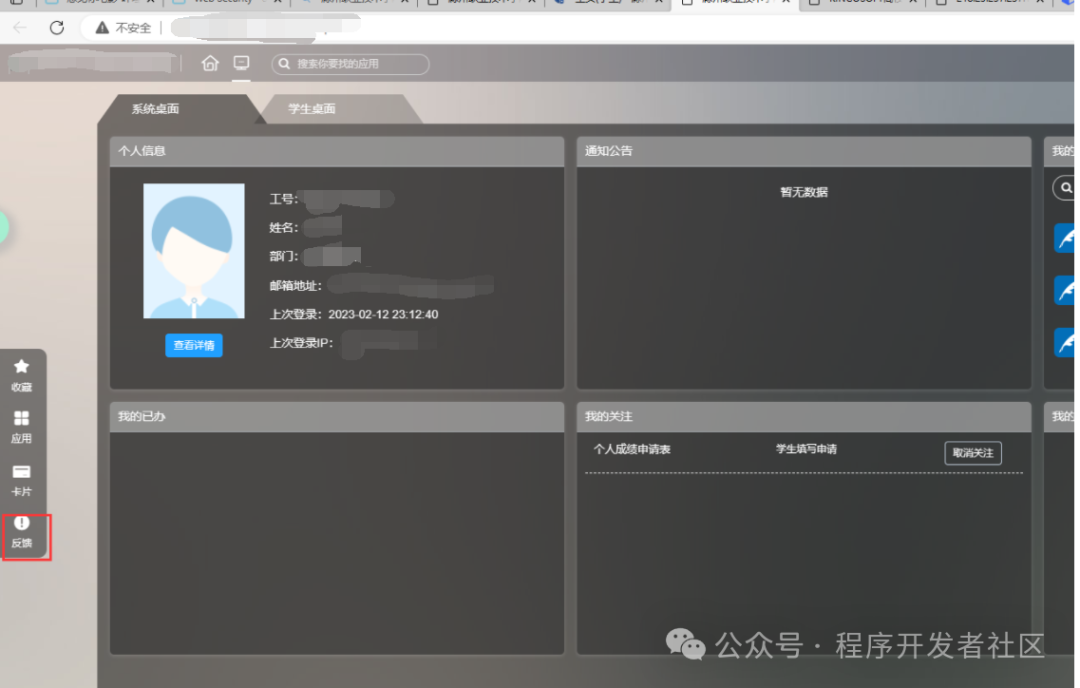The height and width of the screenshot is (688, 1080).
Task: Switch to the 学生桌面 tab
Action: [x=312, y=109]
